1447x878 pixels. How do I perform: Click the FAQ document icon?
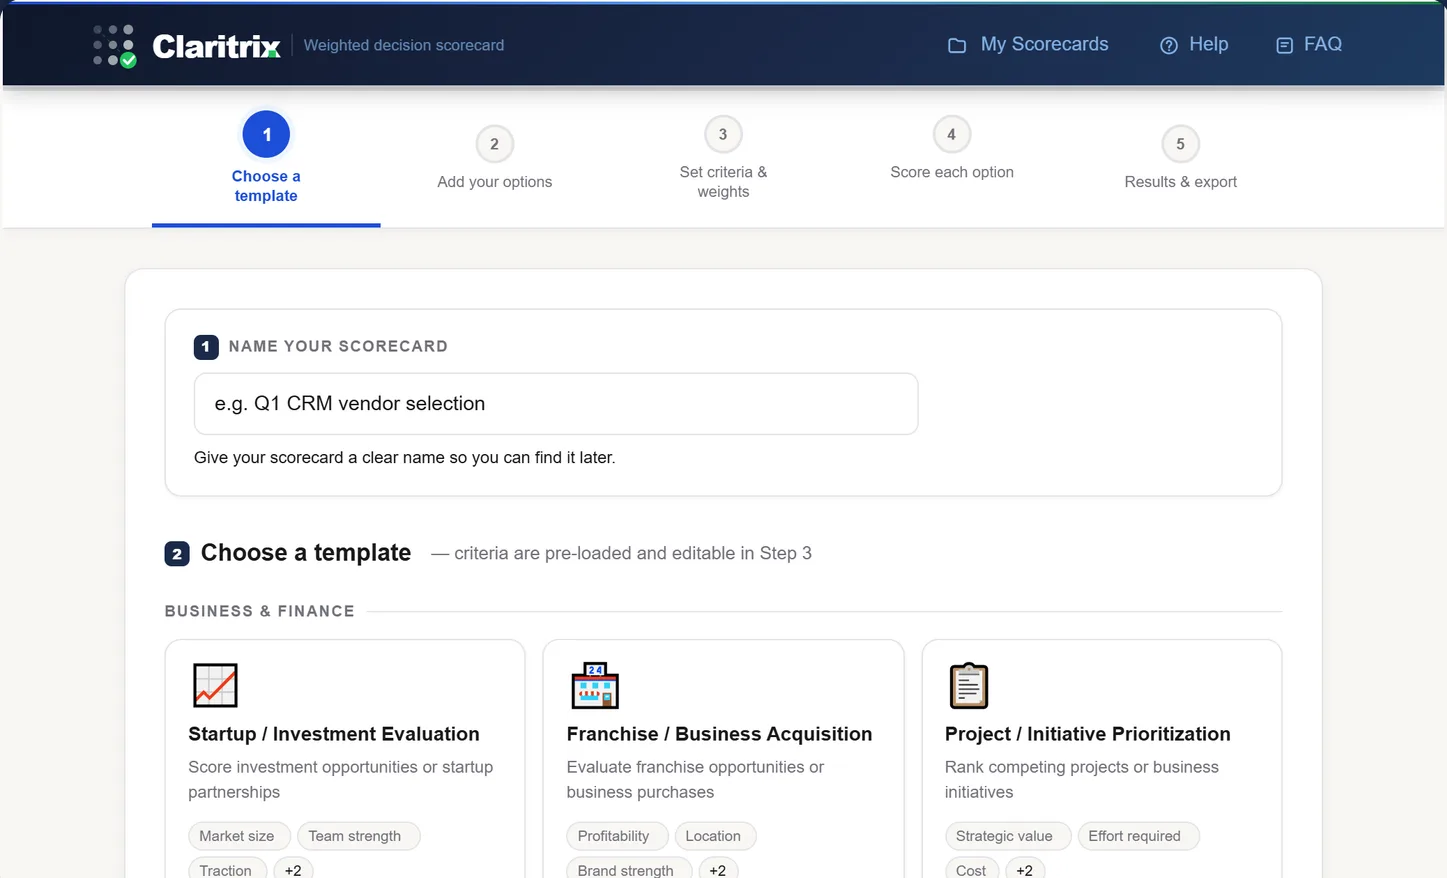click(x=1284, y=45)
